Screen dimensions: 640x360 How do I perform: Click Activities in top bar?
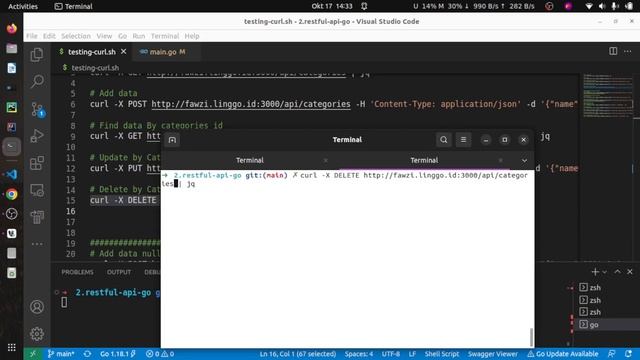coord(23,6)
